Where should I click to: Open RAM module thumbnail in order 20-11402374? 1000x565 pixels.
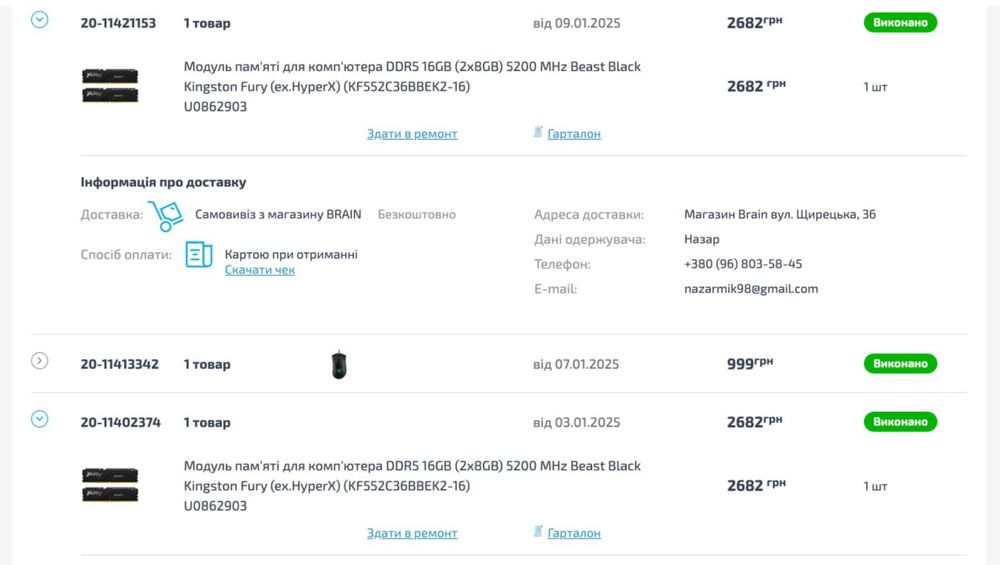click(x=110, y=485)
